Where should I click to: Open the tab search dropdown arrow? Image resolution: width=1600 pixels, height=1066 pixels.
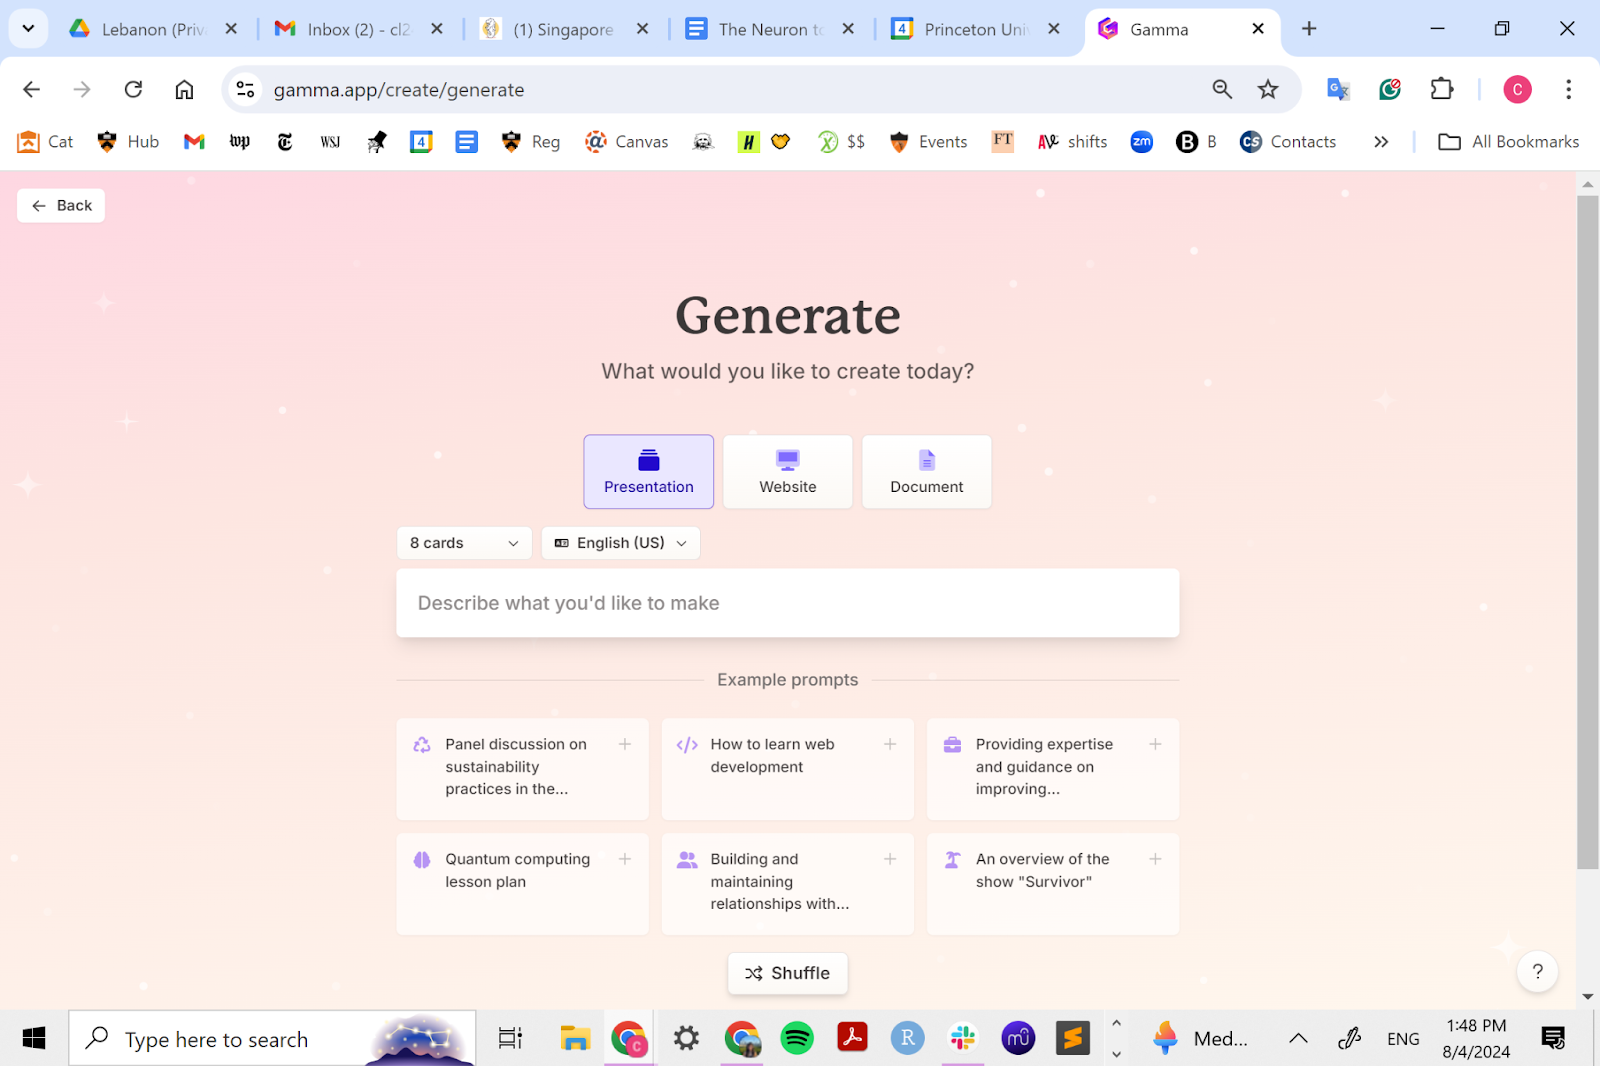pyautogui.click(x=28, y=29)
